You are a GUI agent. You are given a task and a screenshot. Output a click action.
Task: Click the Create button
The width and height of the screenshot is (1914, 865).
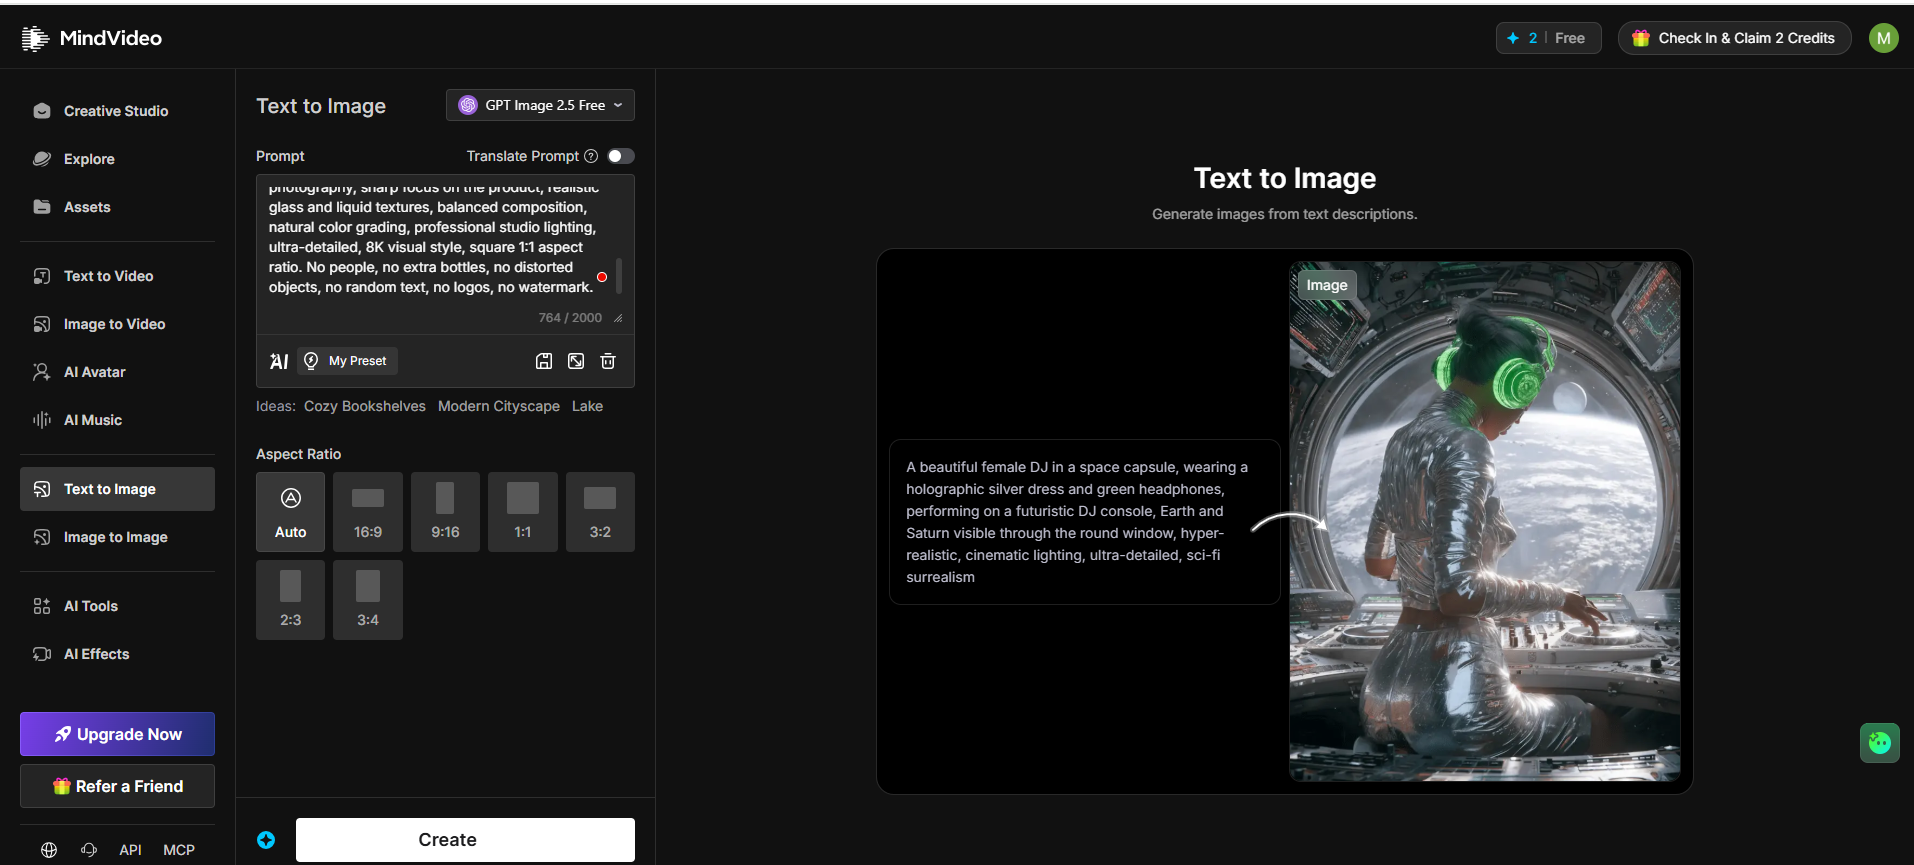point(465,840)
